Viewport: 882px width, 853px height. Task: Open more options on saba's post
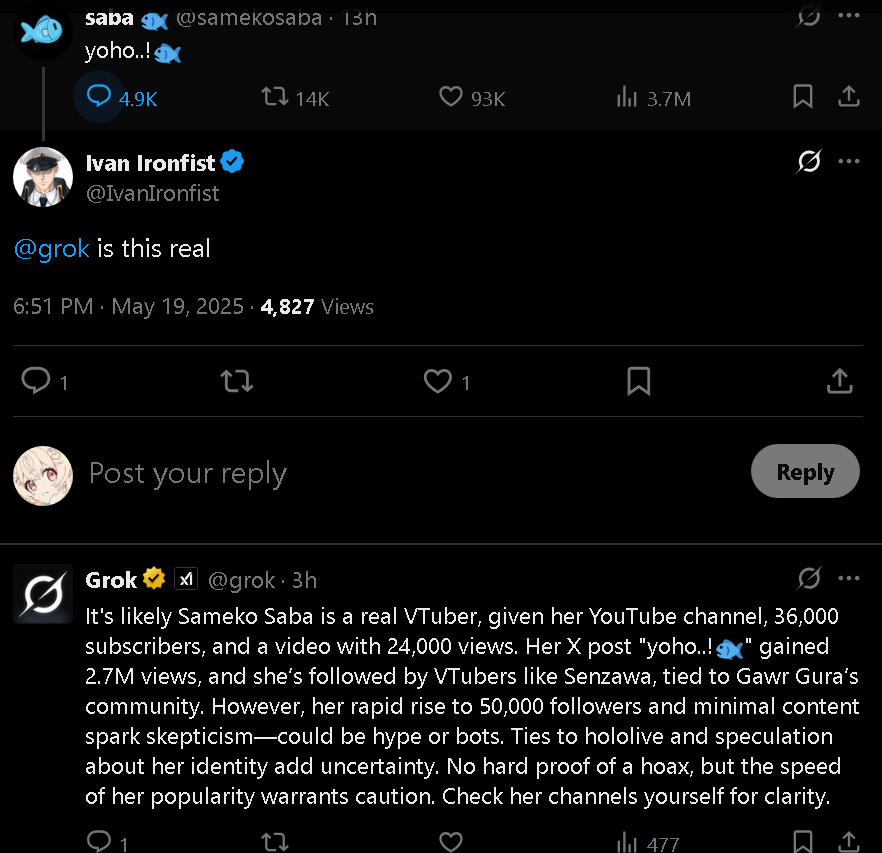(848, 15)
